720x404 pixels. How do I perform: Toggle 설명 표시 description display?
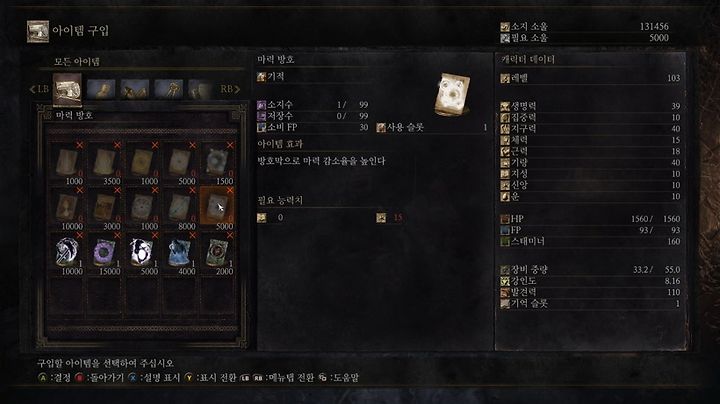click(x=154, y=378)
